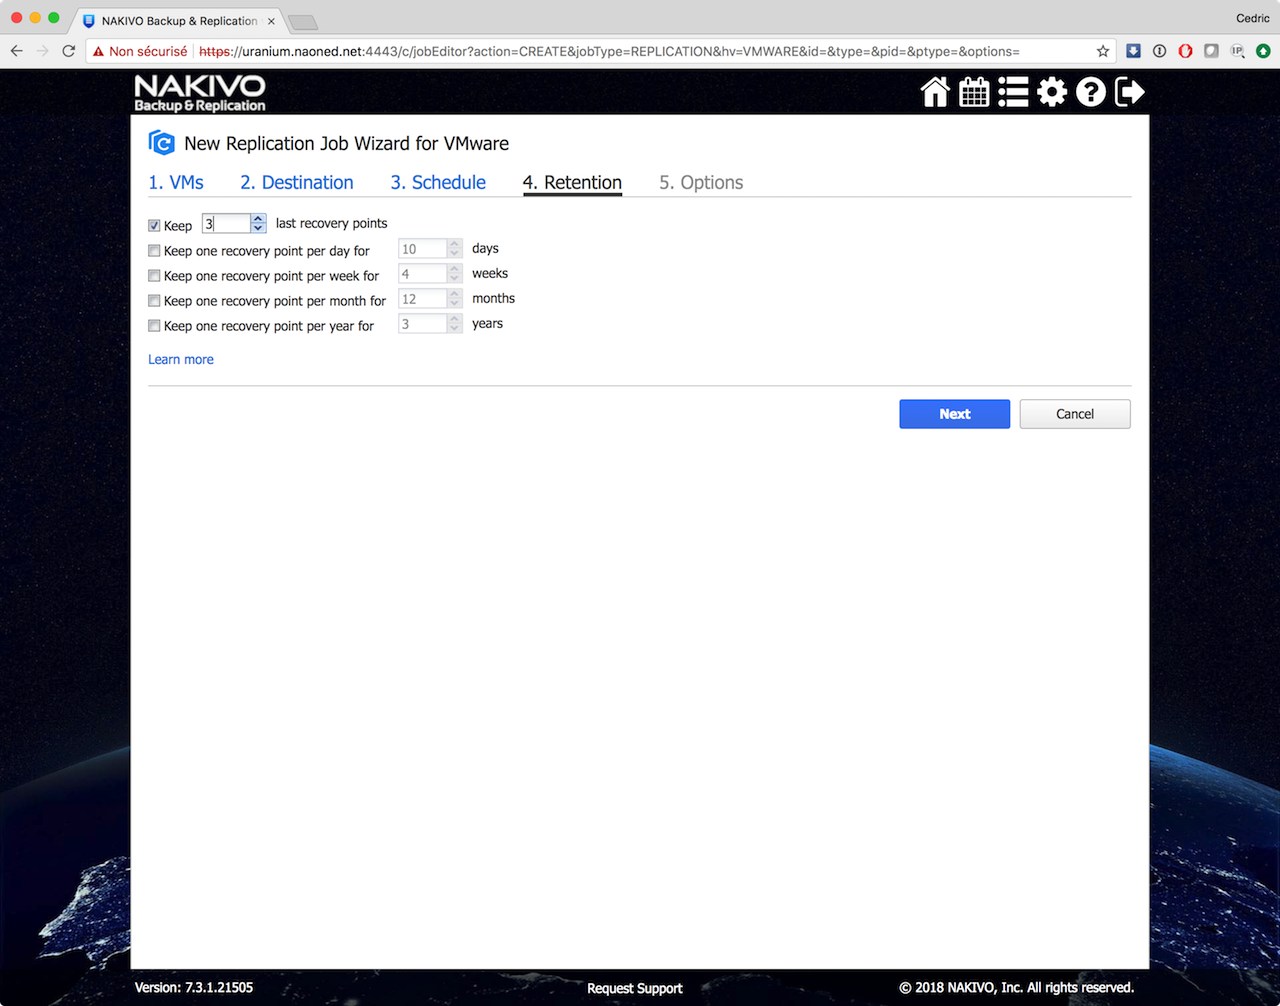Enable one recovery point per day
Viewport: 1280px width, 1006px height.
[x=154, y=251]
